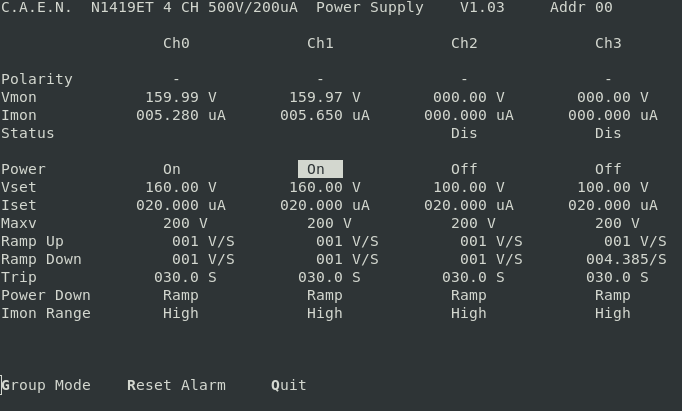Click the Vset row label

click(19, 187)
